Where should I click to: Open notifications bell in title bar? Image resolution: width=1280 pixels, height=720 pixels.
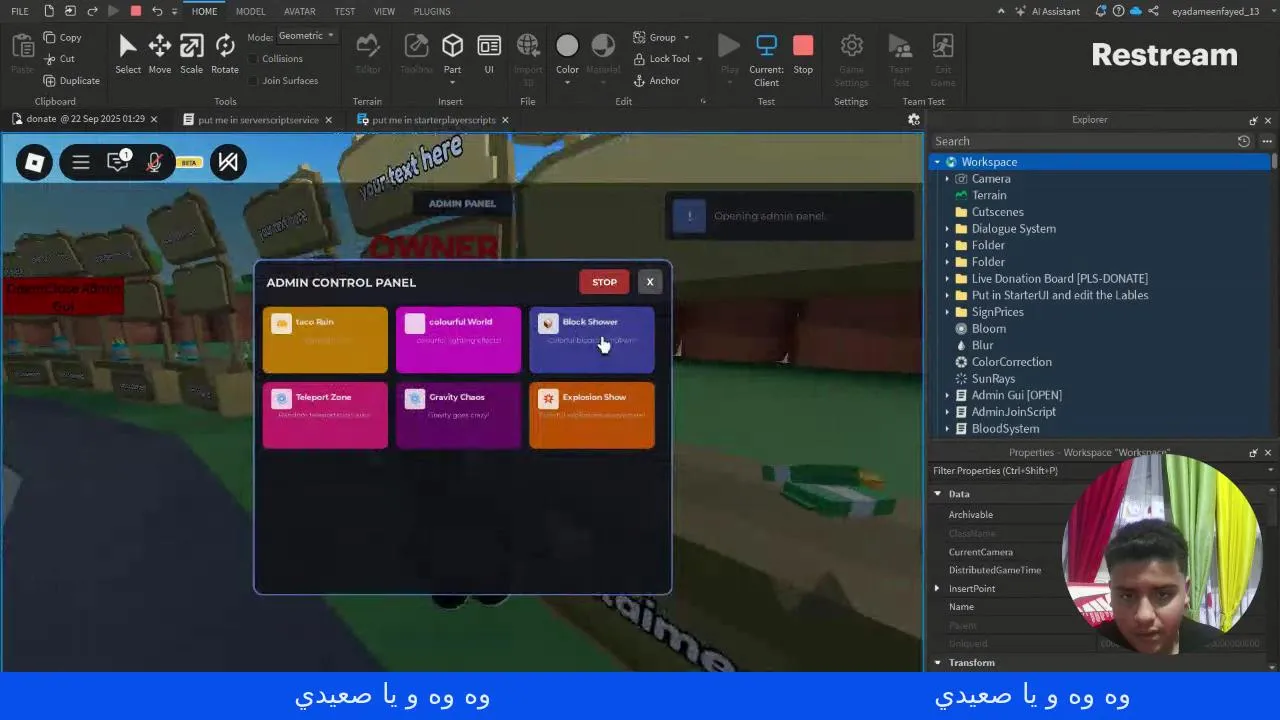tap(1101, 11)
